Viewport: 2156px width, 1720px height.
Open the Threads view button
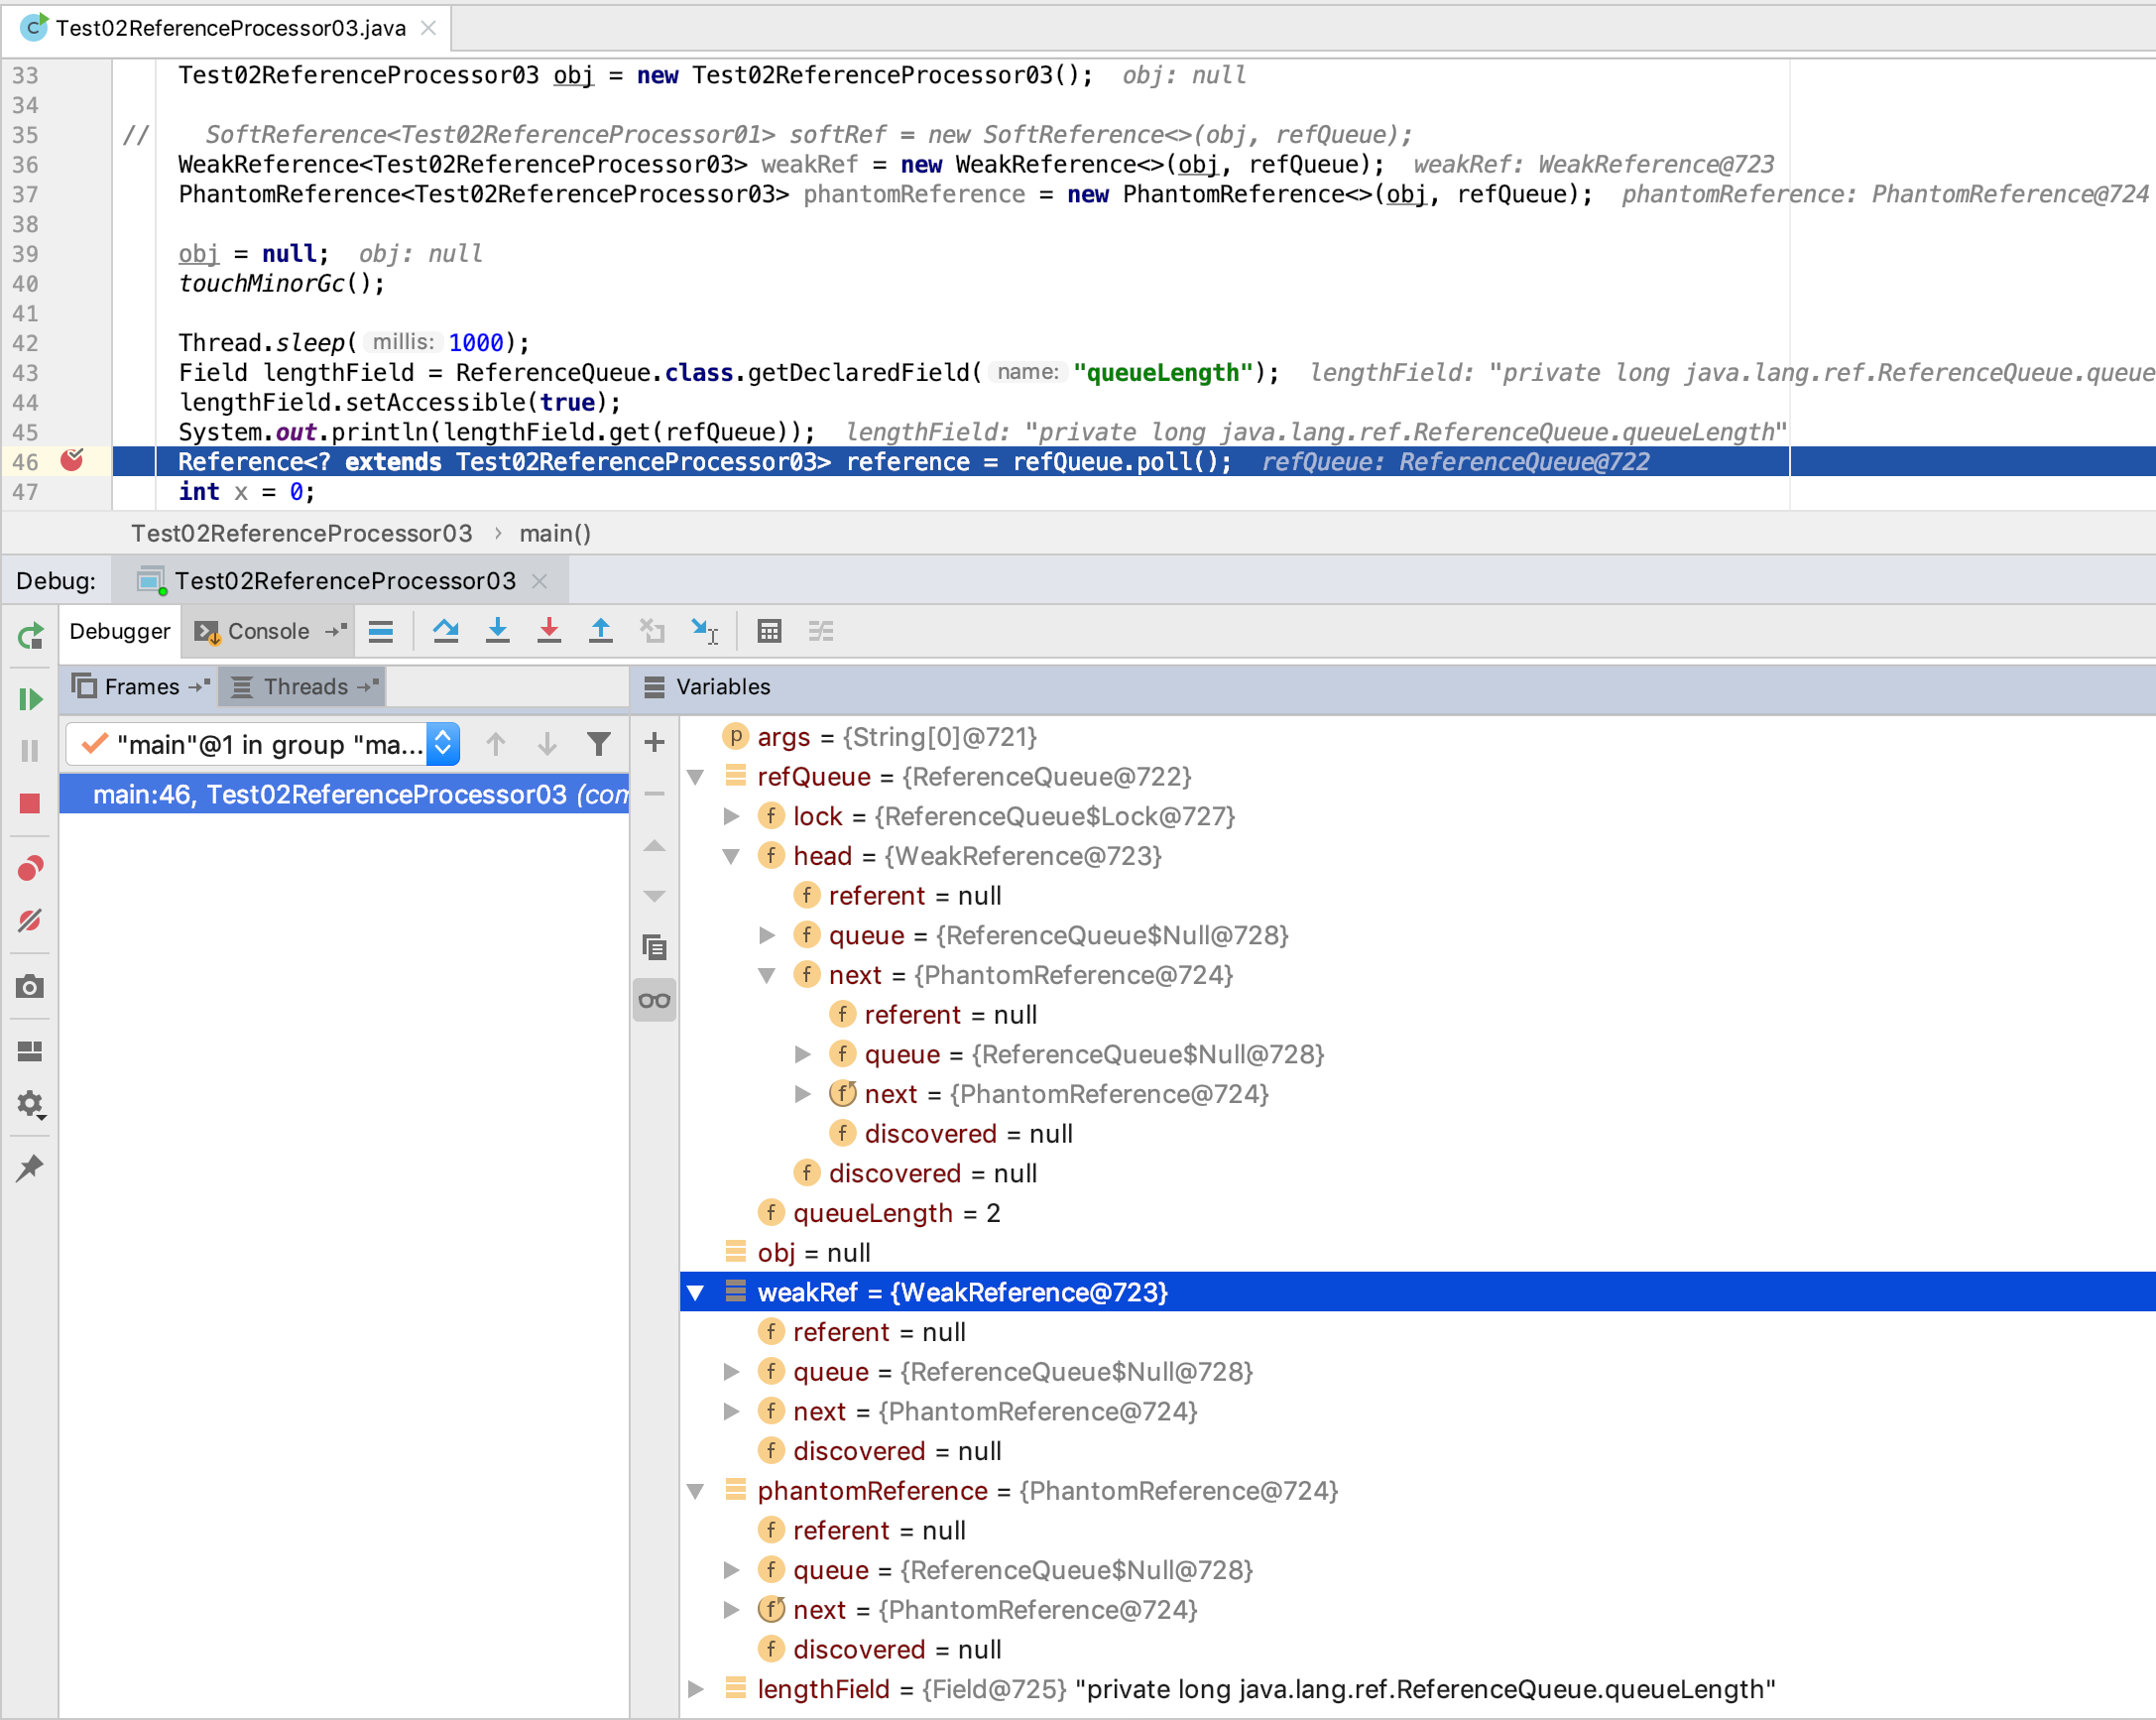(300, 686)
